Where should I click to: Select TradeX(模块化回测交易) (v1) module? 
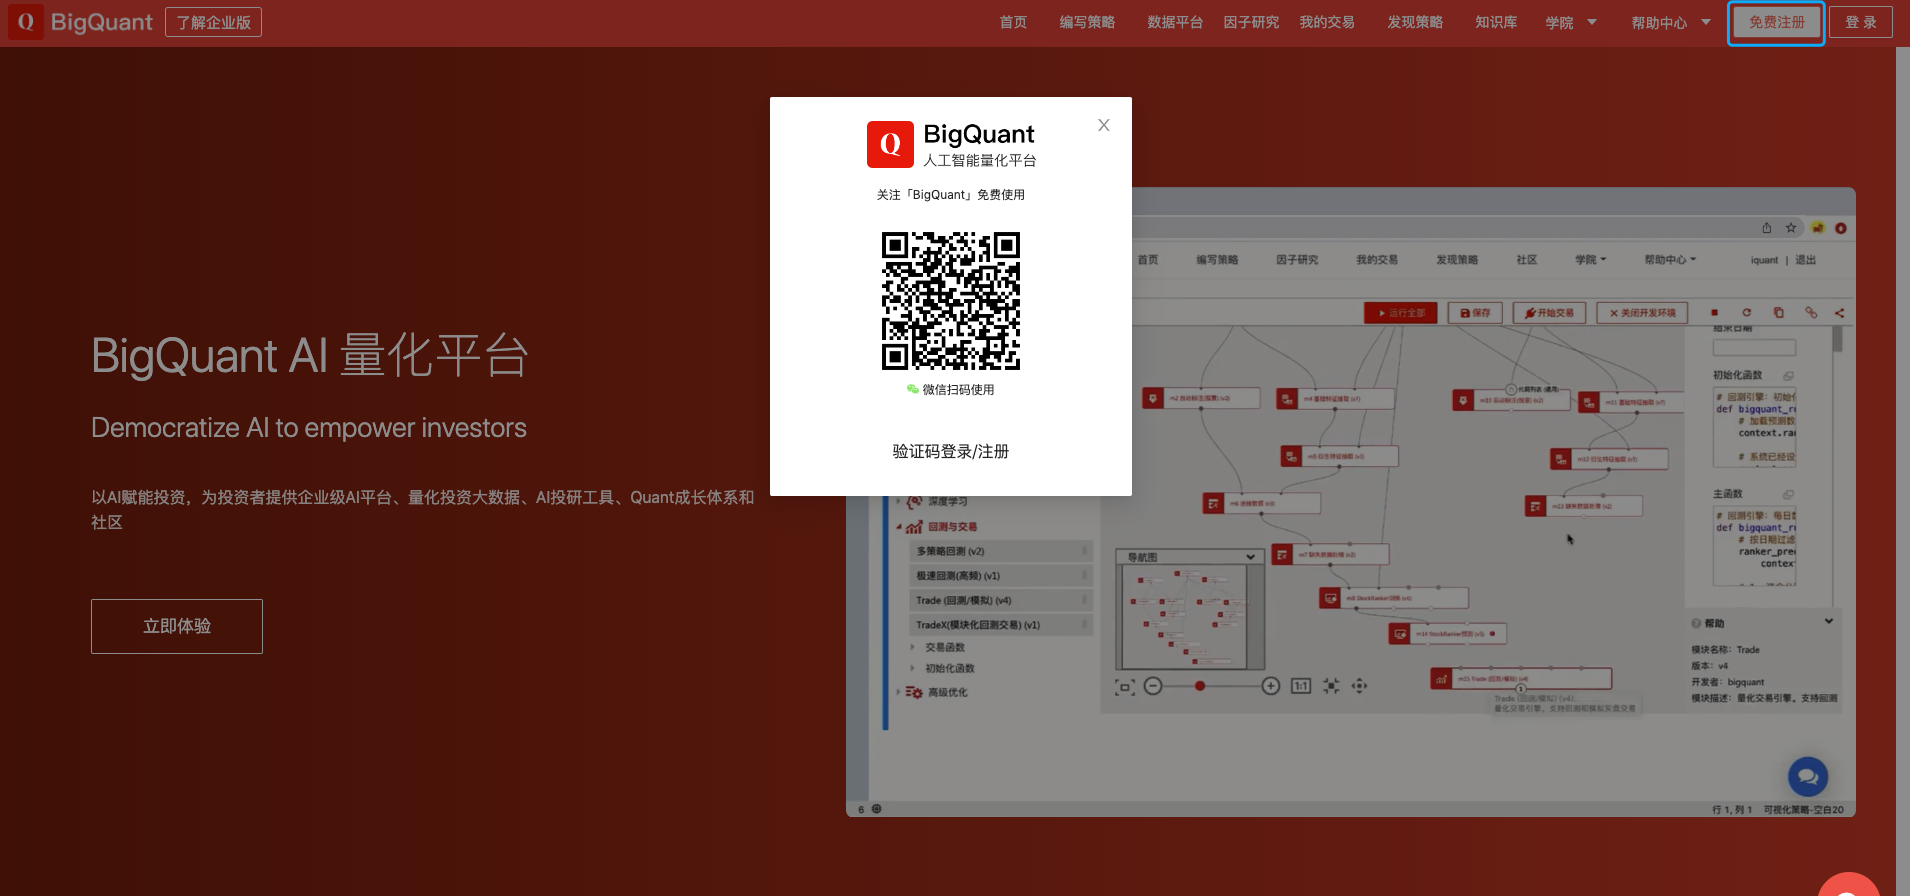coord(1000,625)
